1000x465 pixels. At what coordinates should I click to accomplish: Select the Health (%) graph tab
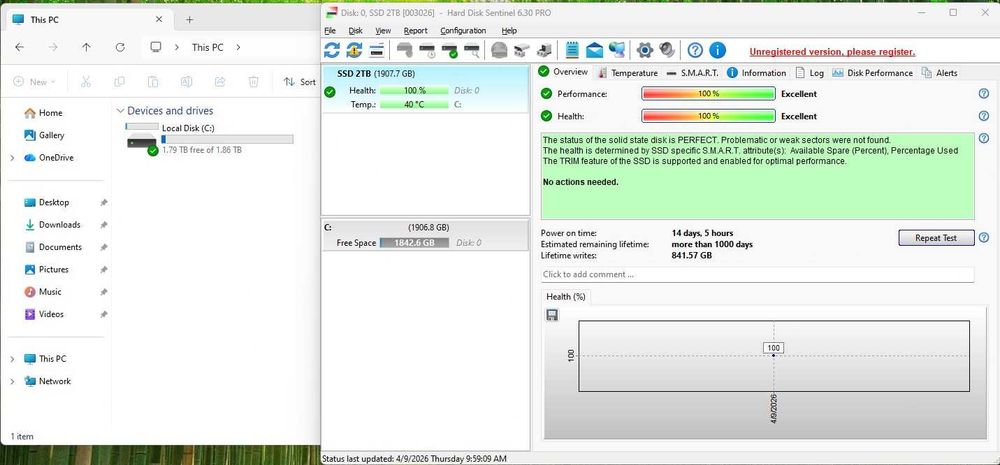point(566,297)
